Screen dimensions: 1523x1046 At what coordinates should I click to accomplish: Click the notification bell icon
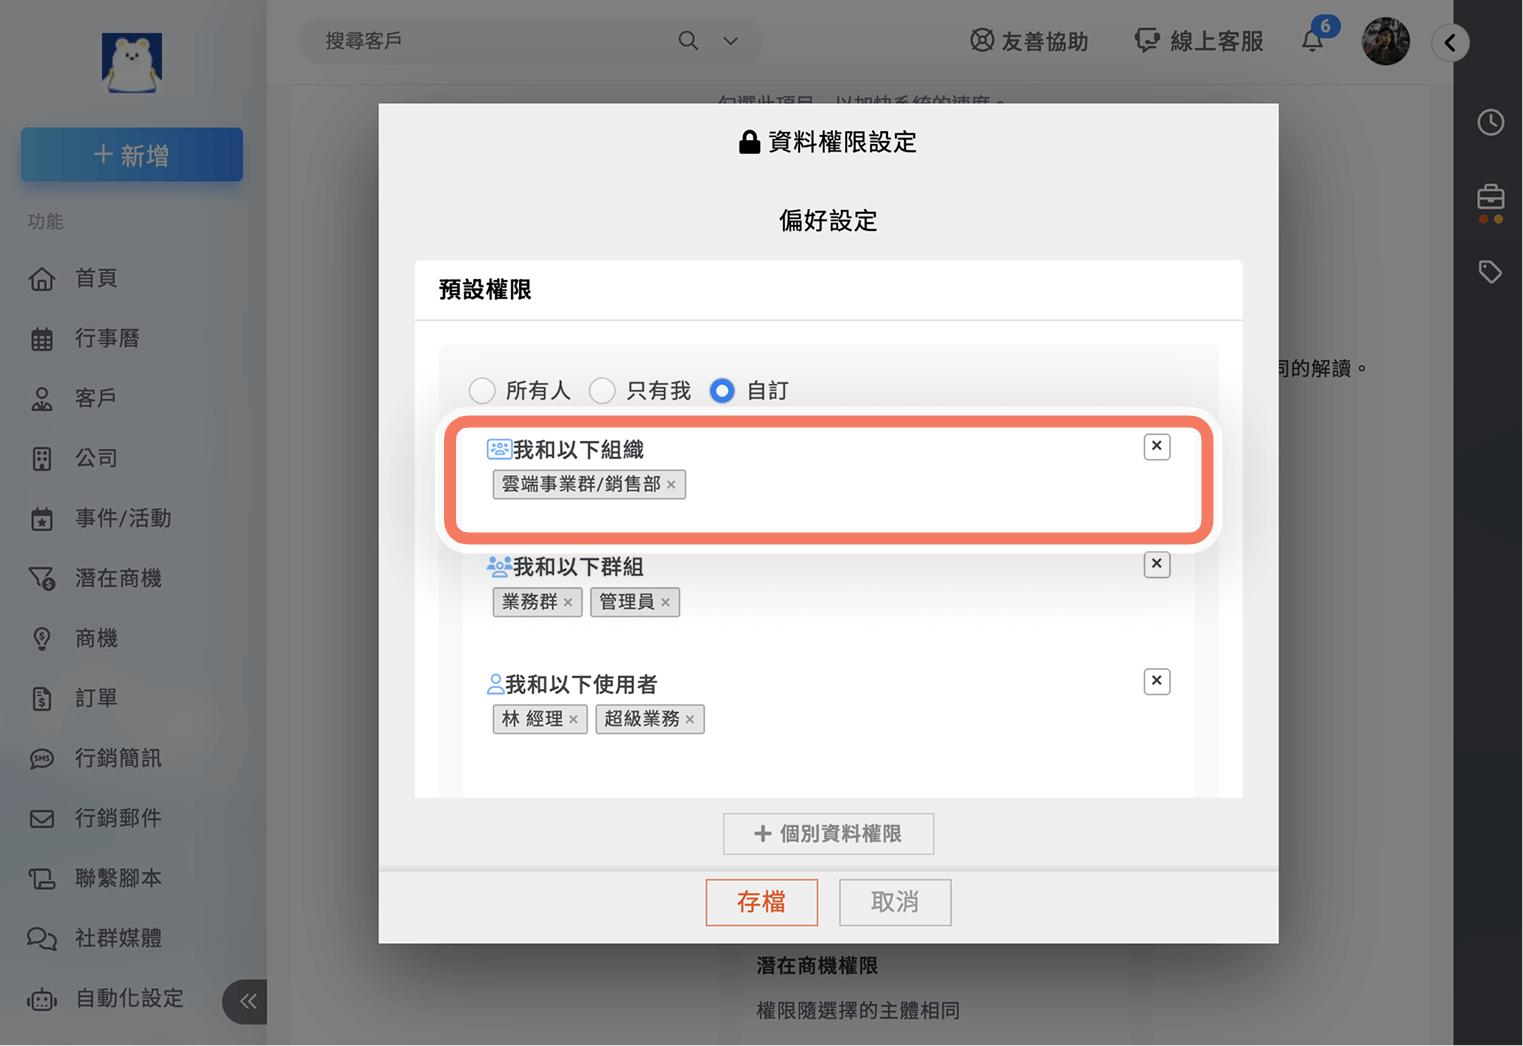[1312, 41]
